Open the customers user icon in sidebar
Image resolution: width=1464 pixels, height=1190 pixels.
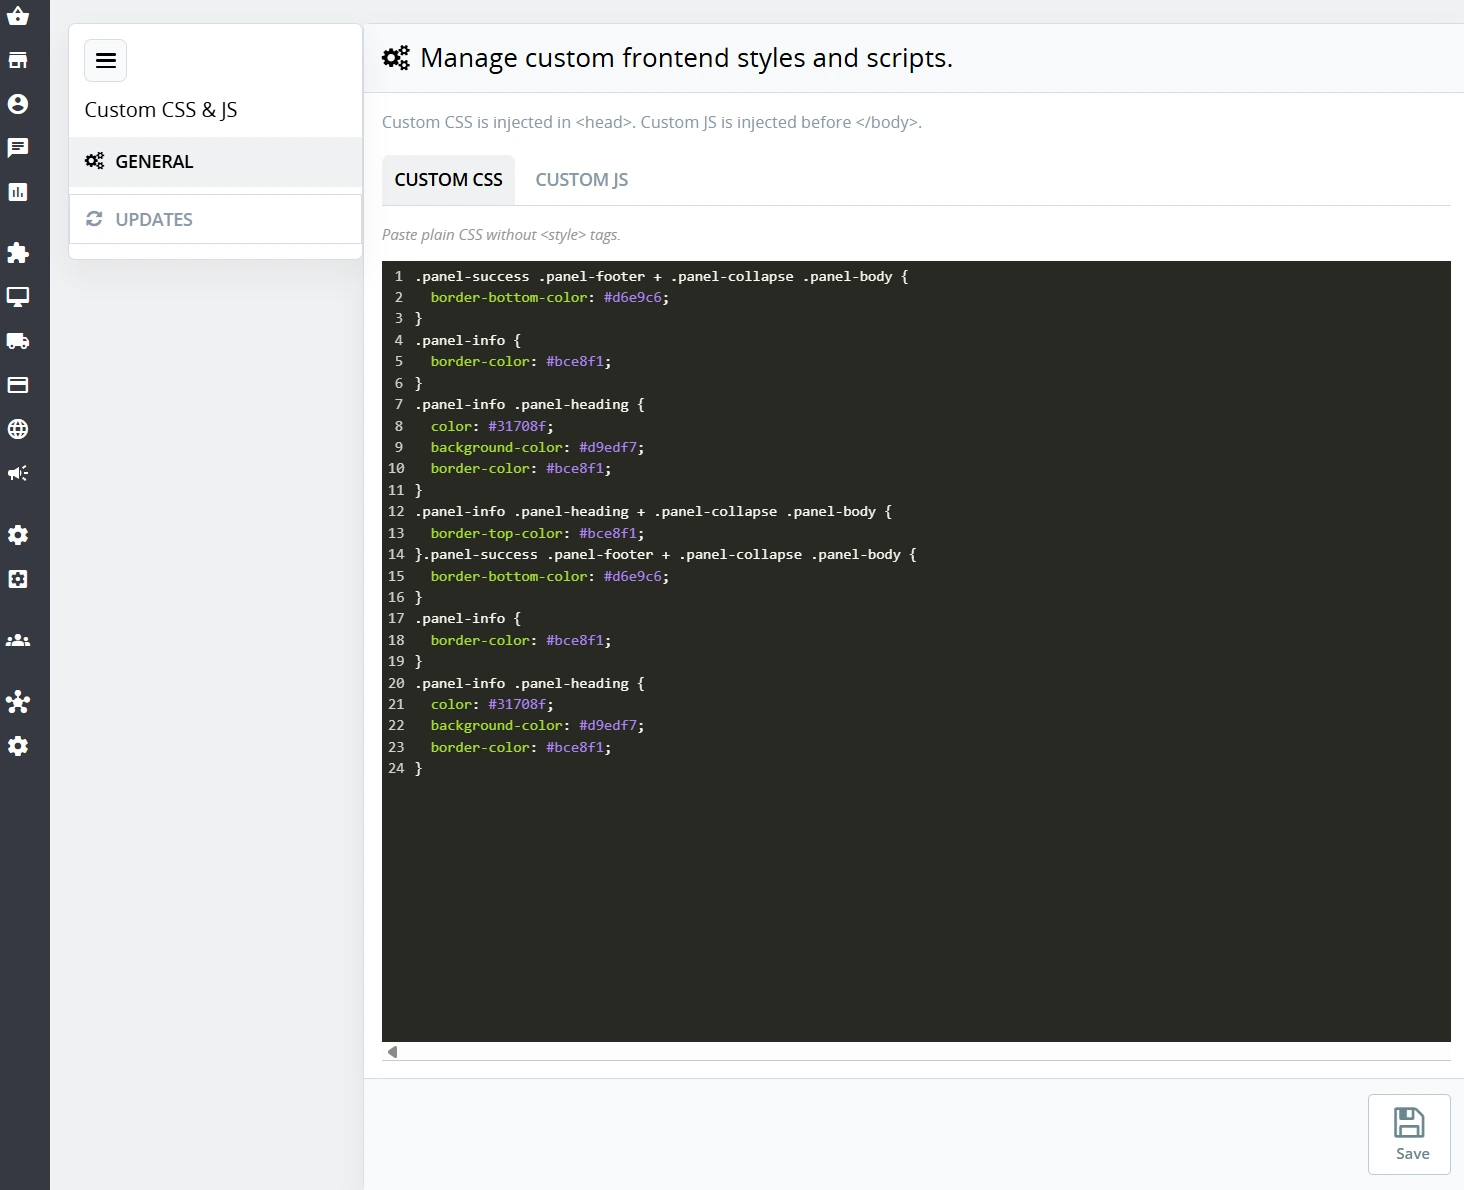(x=18, y=104)
